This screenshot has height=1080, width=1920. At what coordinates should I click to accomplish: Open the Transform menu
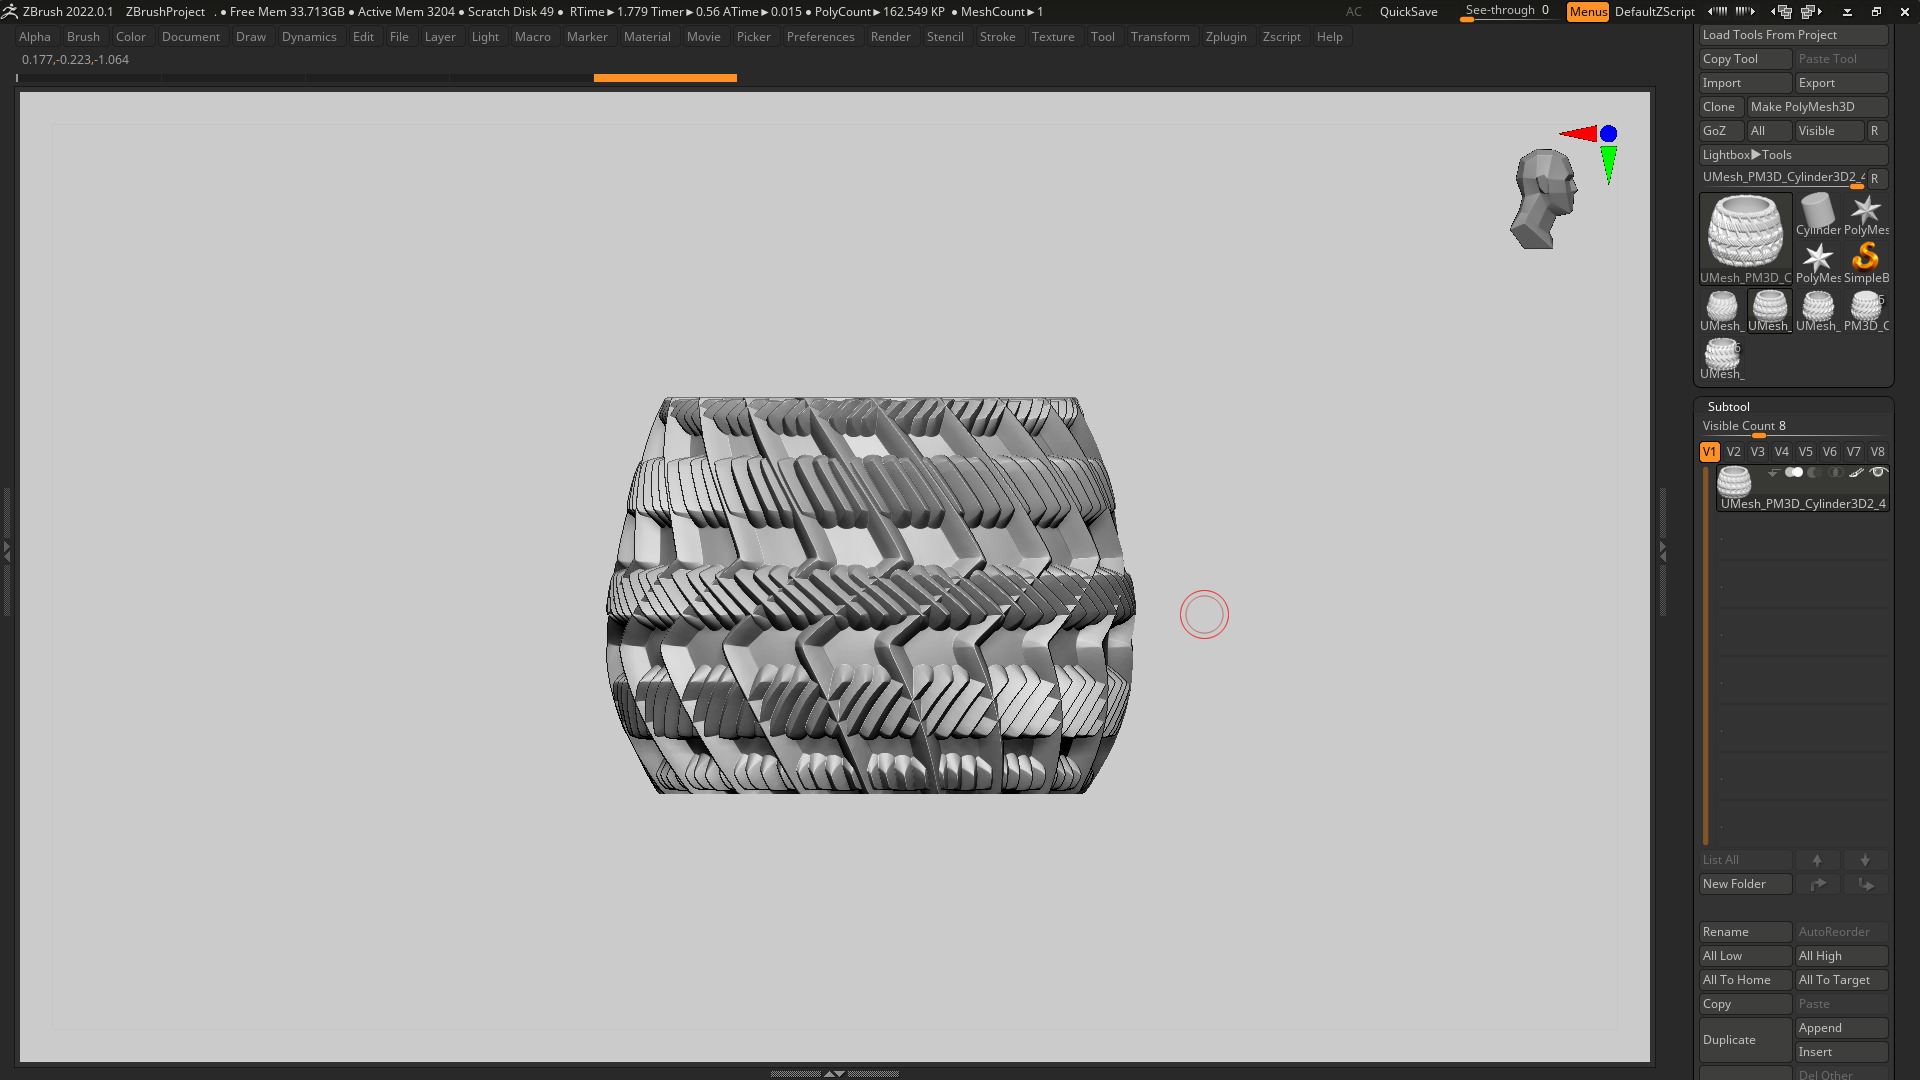(x=1160, y=37)
